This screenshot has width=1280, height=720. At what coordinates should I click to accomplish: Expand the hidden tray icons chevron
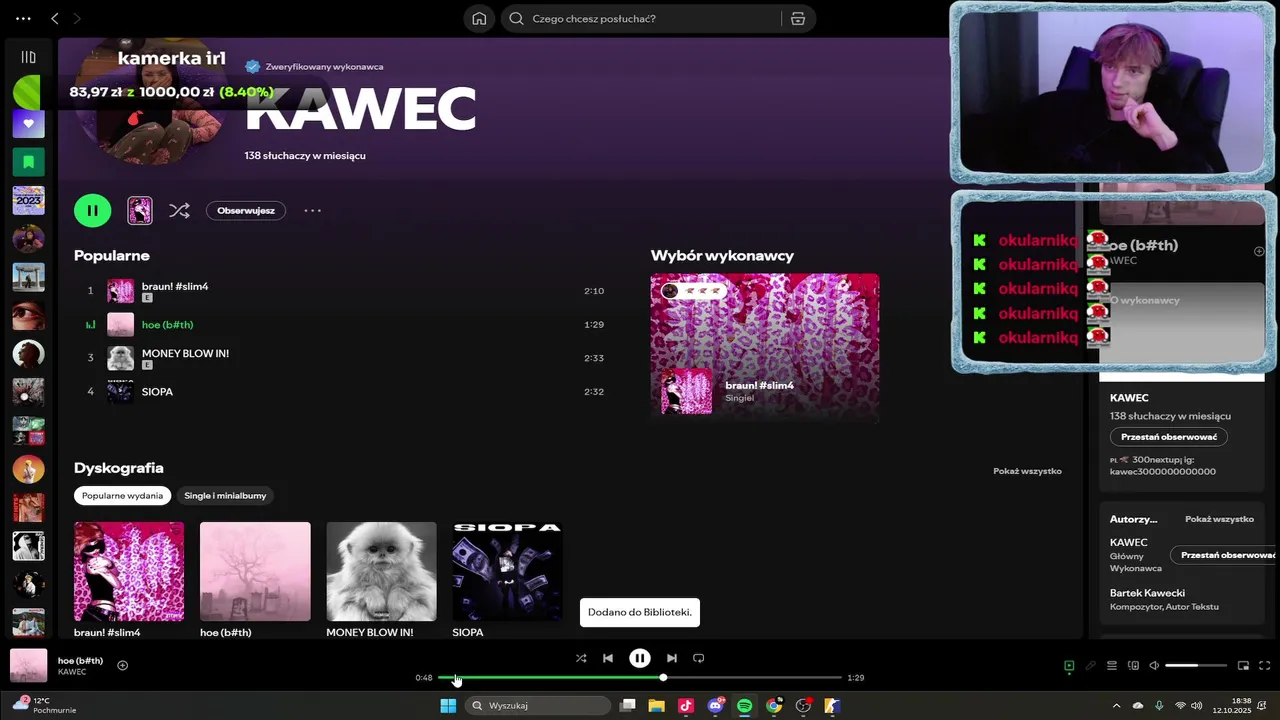1117,705
